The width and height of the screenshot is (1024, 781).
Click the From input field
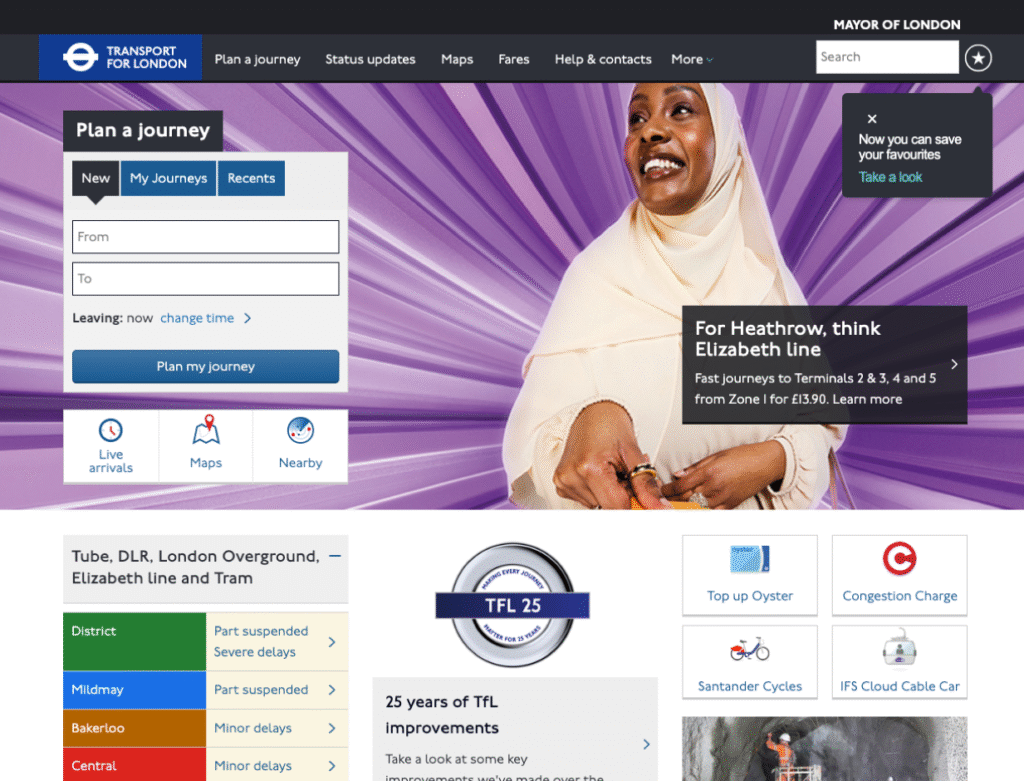[206, 237]
